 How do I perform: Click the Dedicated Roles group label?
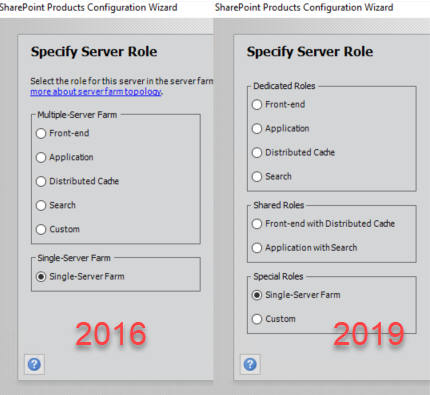click(284, 86)
